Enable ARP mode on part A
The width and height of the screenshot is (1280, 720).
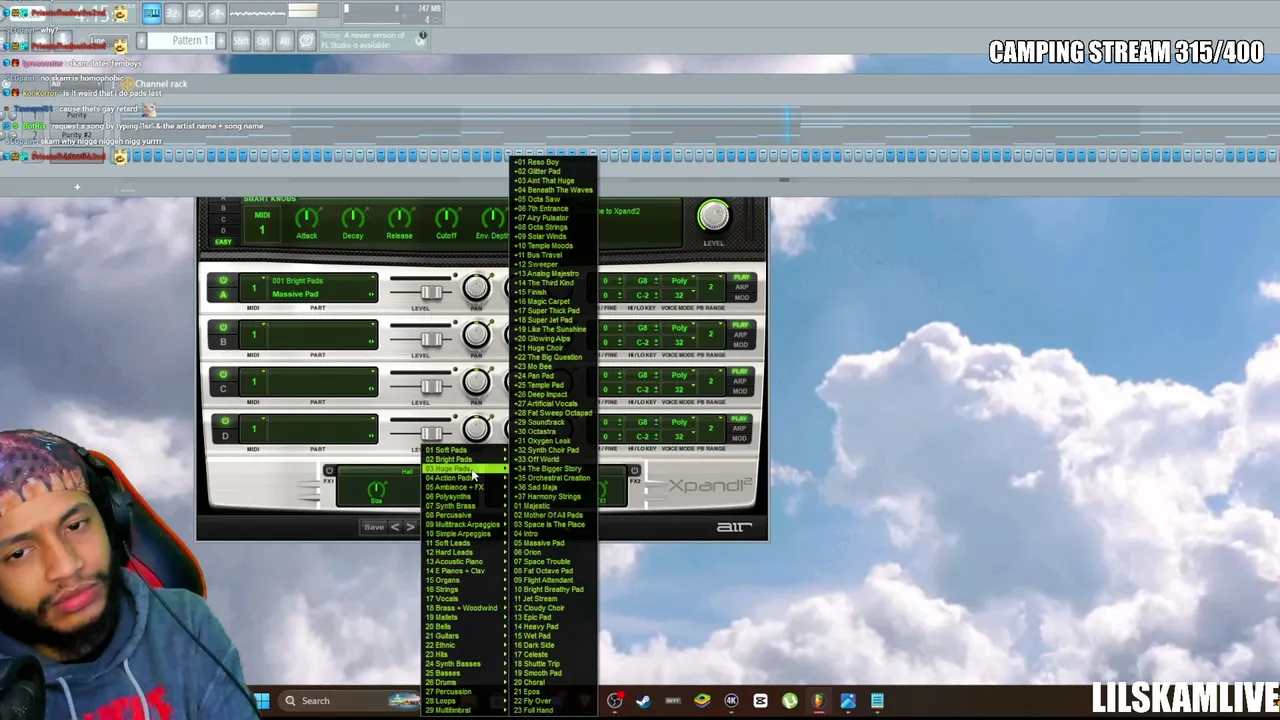click(741, 288)
